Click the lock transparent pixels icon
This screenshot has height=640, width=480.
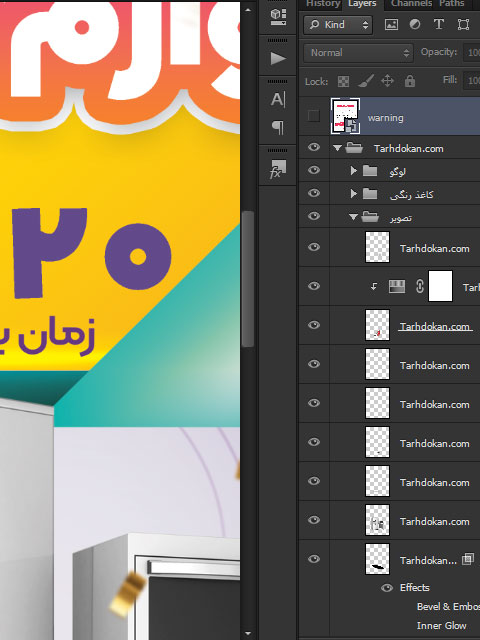(x=343, y=81)
